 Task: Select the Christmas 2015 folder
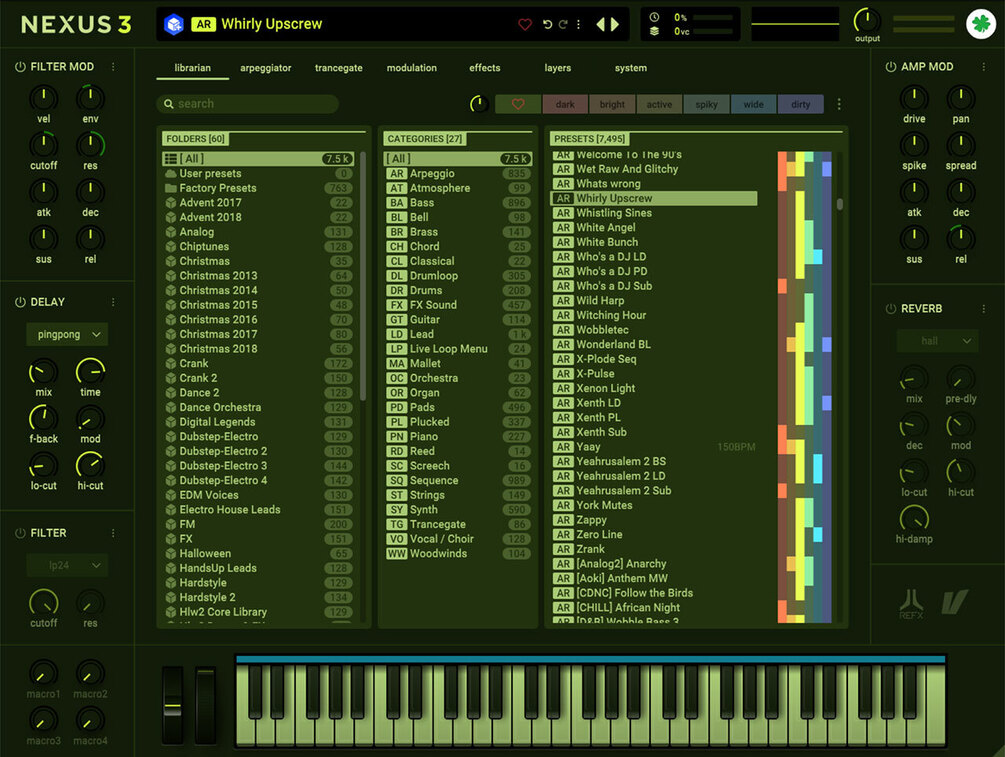pos(258,305)
